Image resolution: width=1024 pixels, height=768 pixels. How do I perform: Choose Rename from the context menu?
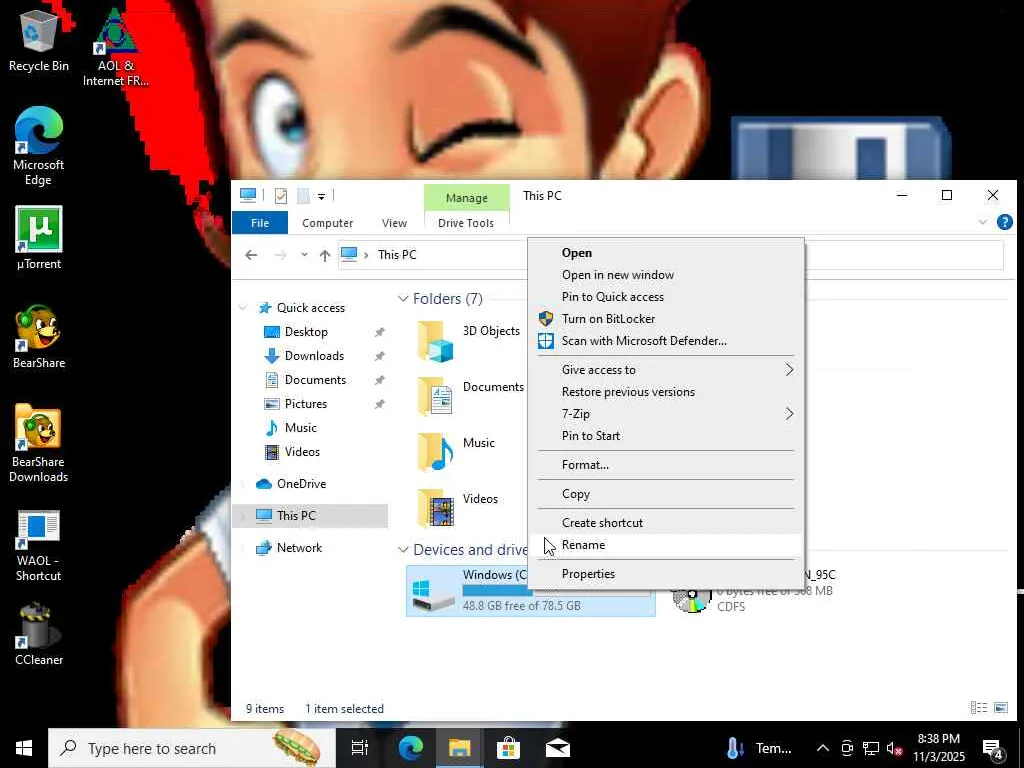click(665, 545)
